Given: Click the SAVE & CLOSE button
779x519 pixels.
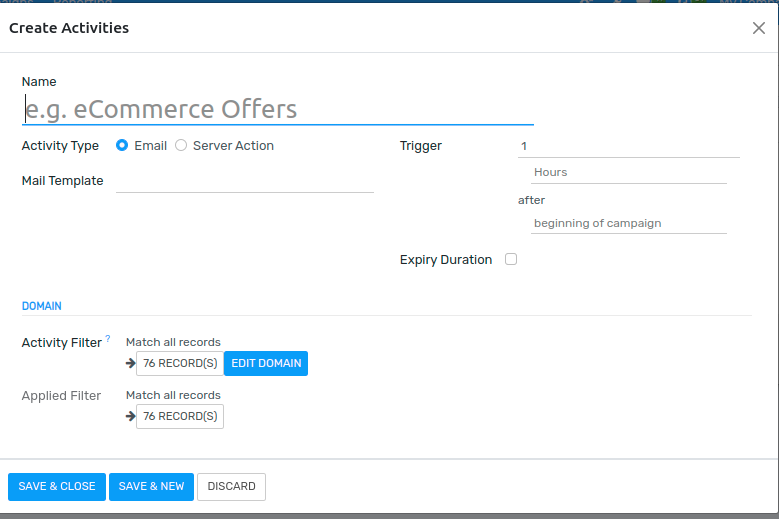Looking at the screenshot, I should click(57, 487).
